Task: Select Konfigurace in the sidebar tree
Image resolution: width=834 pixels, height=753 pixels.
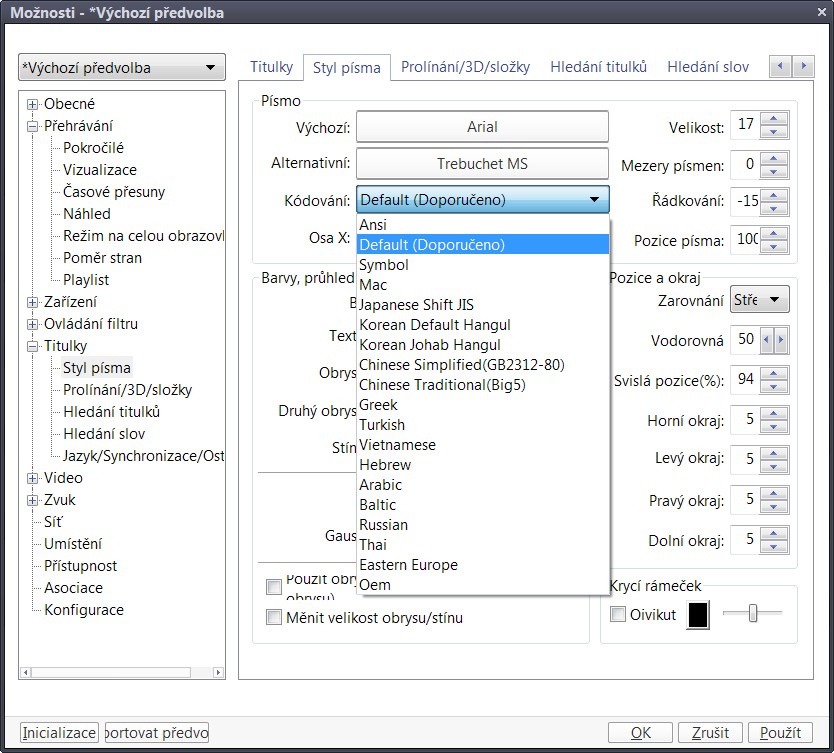Action: 84,610
